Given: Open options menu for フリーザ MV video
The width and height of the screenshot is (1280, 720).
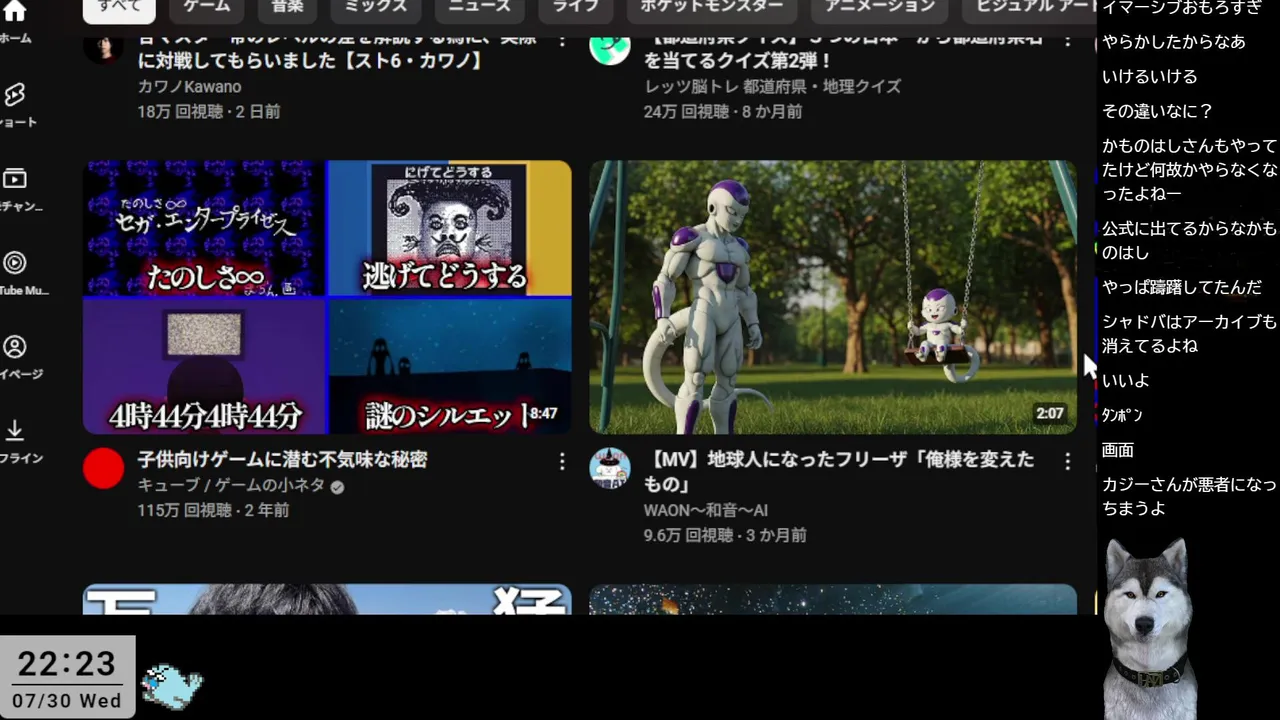Looking at the screenshot, I should click(1067, 461).
